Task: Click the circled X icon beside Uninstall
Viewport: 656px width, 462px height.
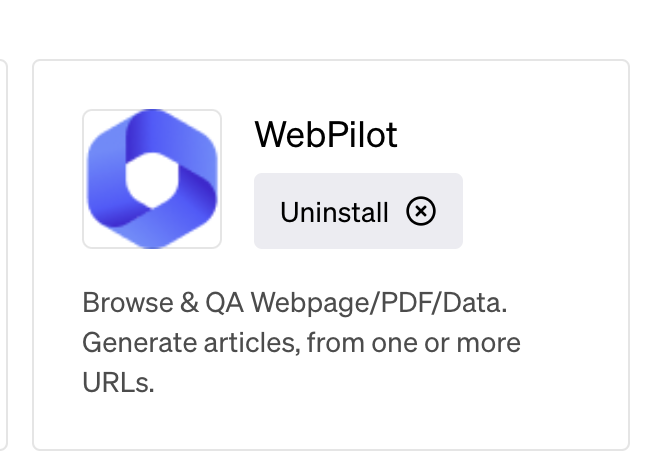Action: click(420, 211)
